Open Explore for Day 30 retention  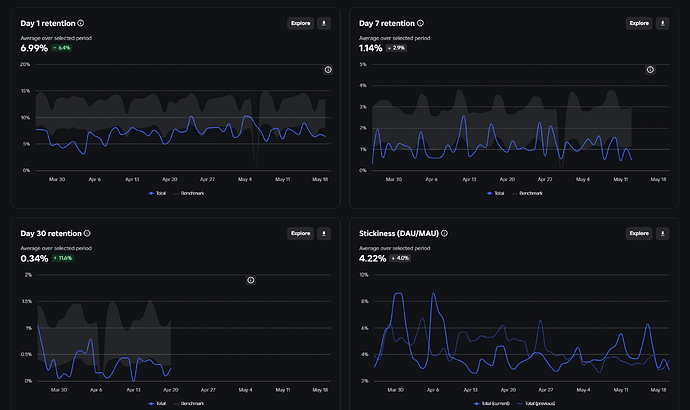pos(301,234)
